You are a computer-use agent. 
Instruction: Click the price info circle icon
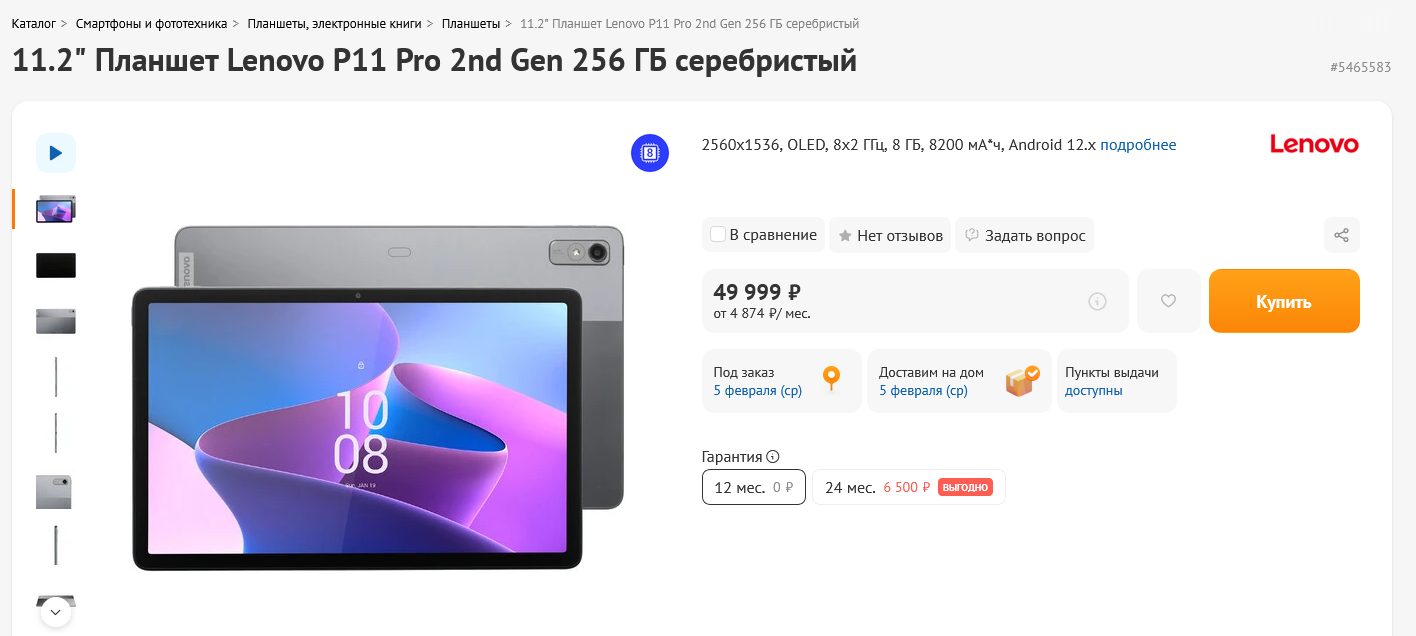[1097, 301]
